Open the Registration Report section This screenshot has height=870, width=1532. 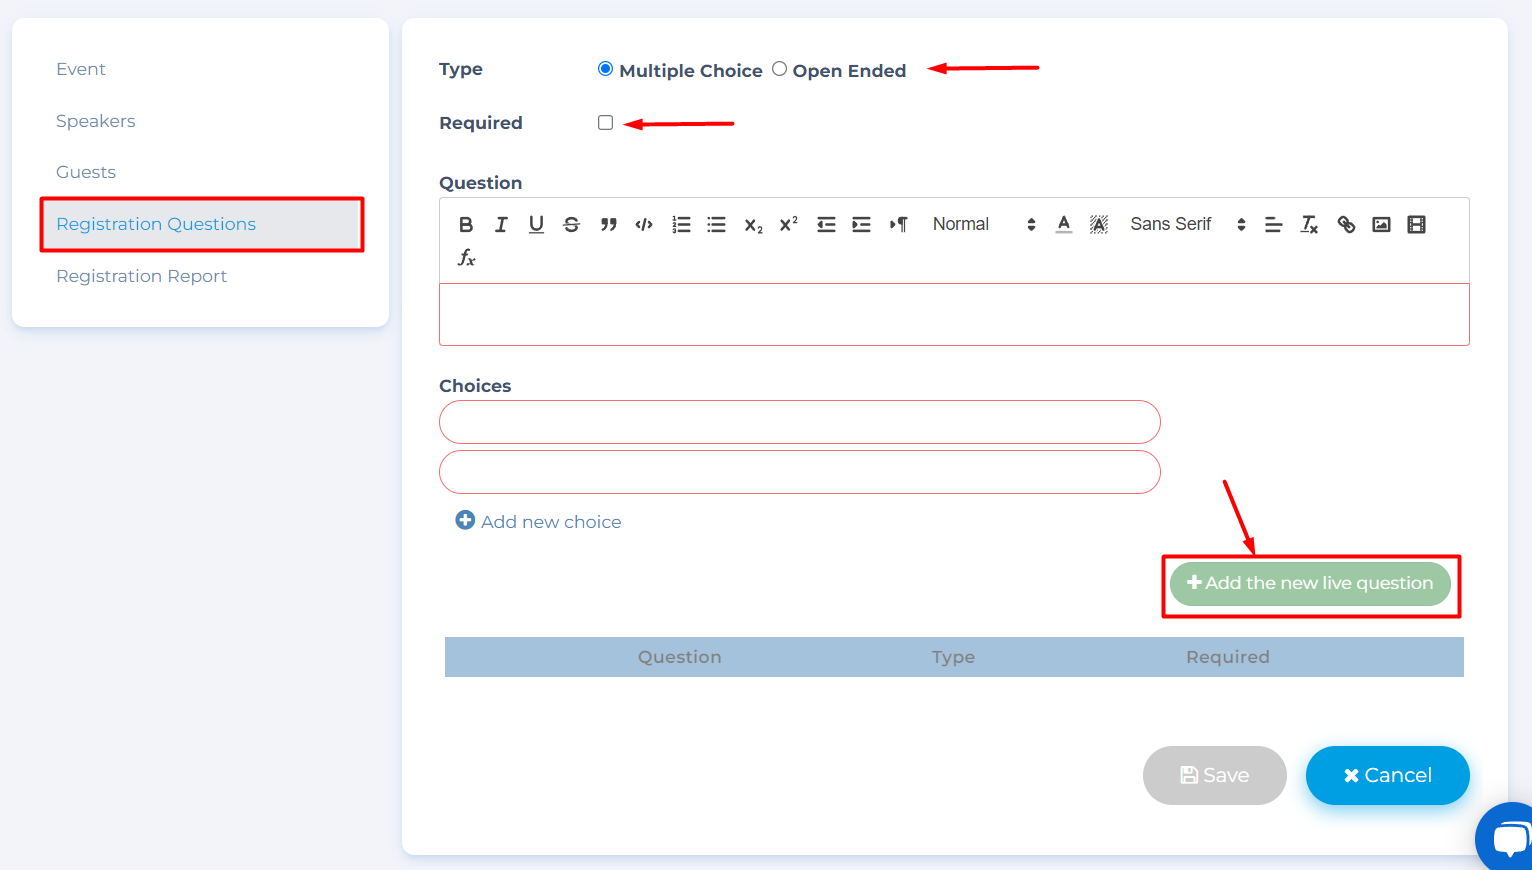click(141, 276)
